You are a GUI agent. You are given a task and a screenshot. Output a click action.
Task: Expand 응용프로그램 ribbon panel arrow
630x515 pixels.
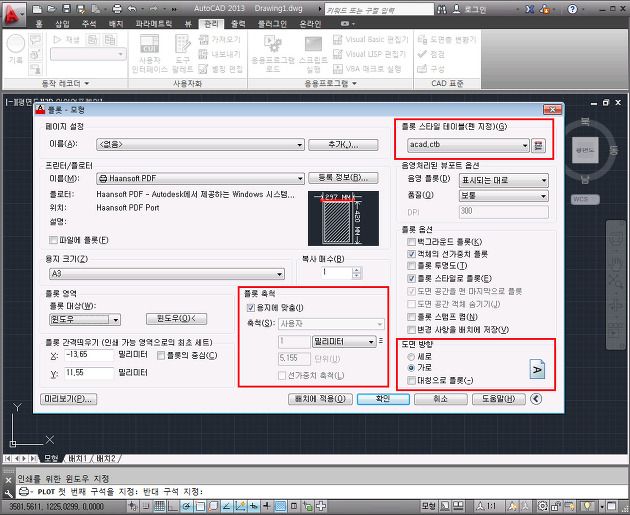(354, 84)
